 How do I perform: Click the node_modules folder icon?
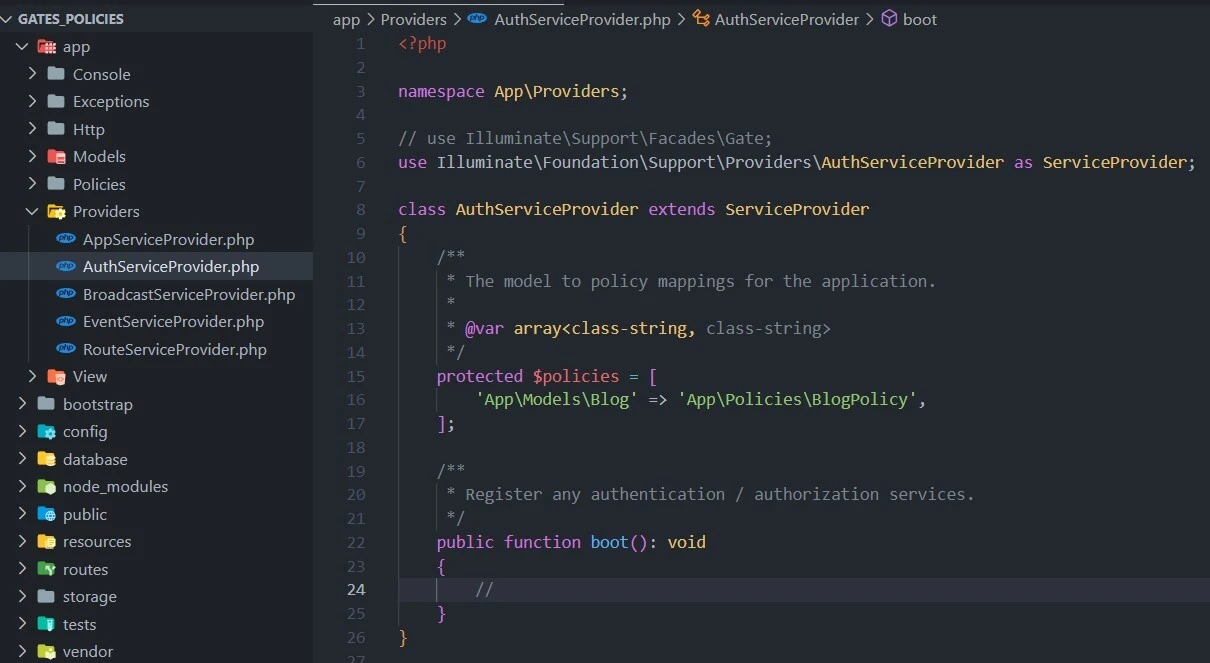point(46,487)
